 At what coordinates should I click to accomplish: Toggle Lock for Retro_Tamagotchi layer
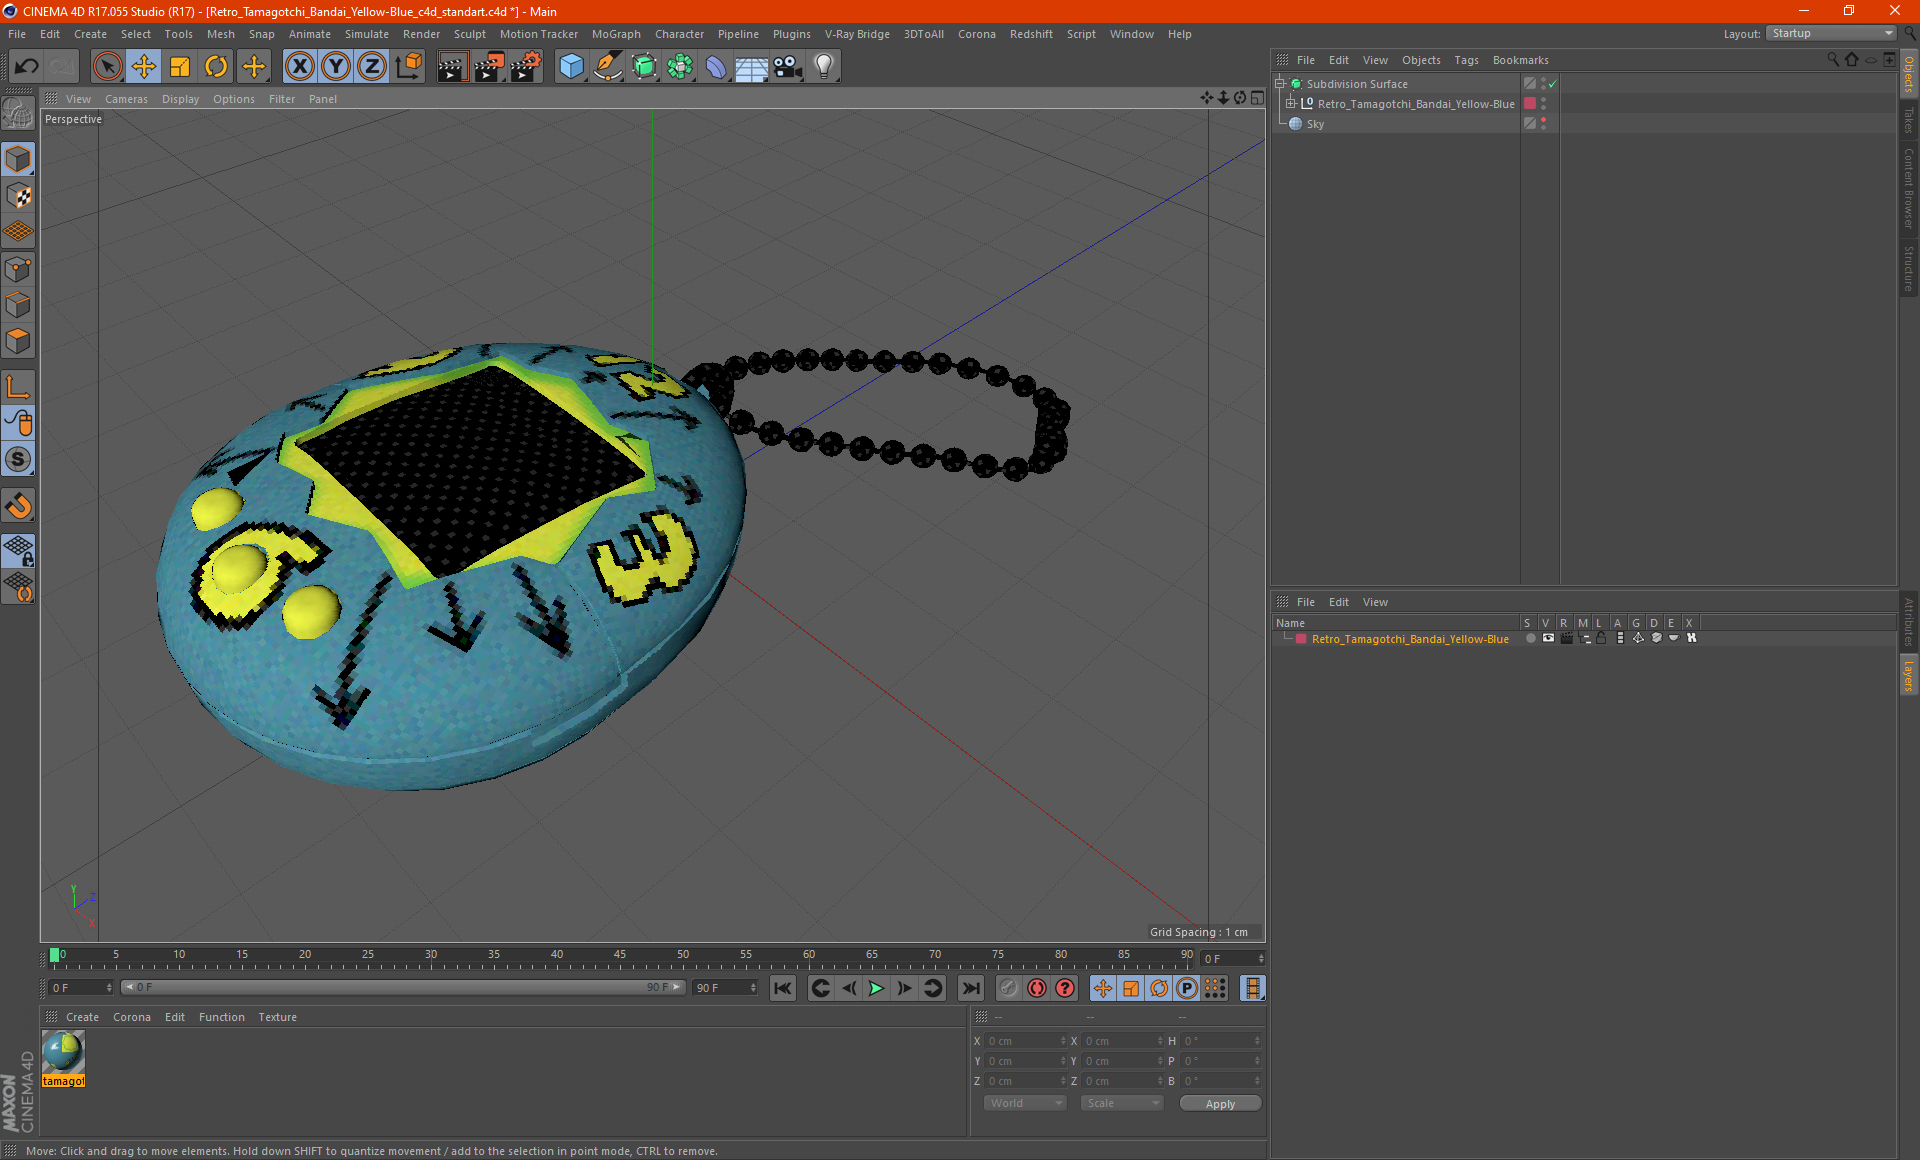1601,638
